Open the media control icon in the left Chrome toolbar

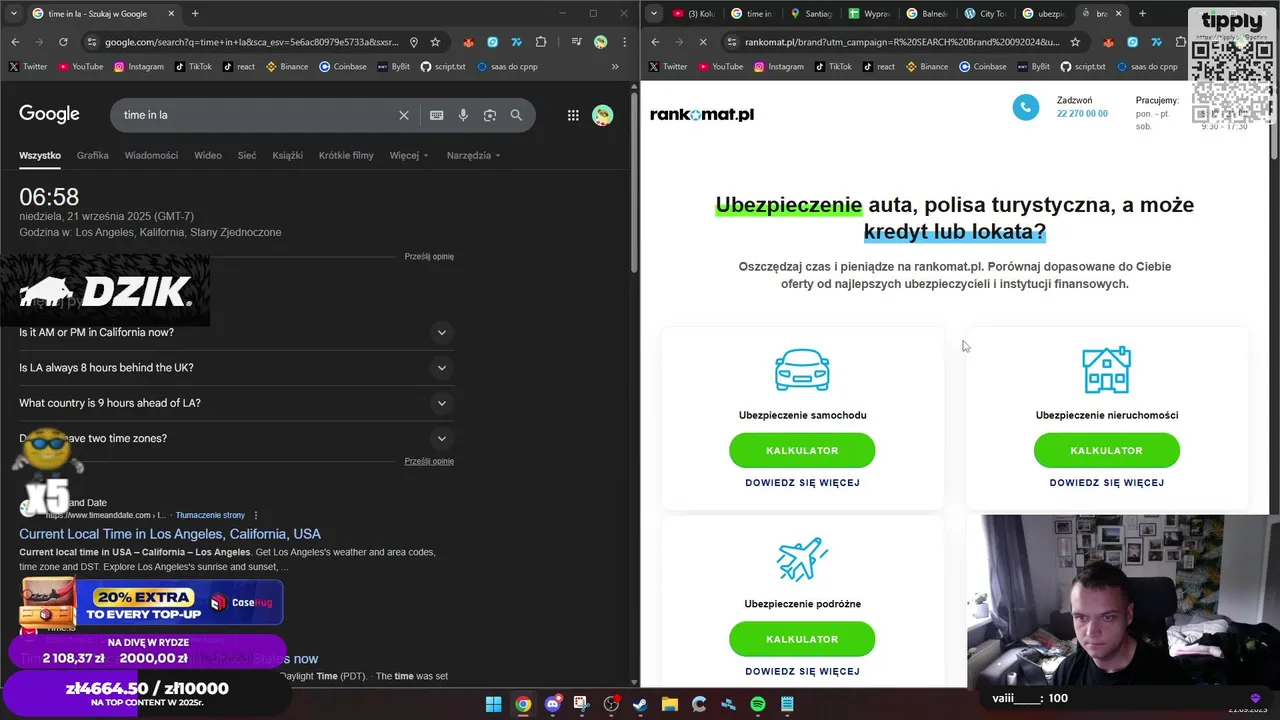coord(577,42)
